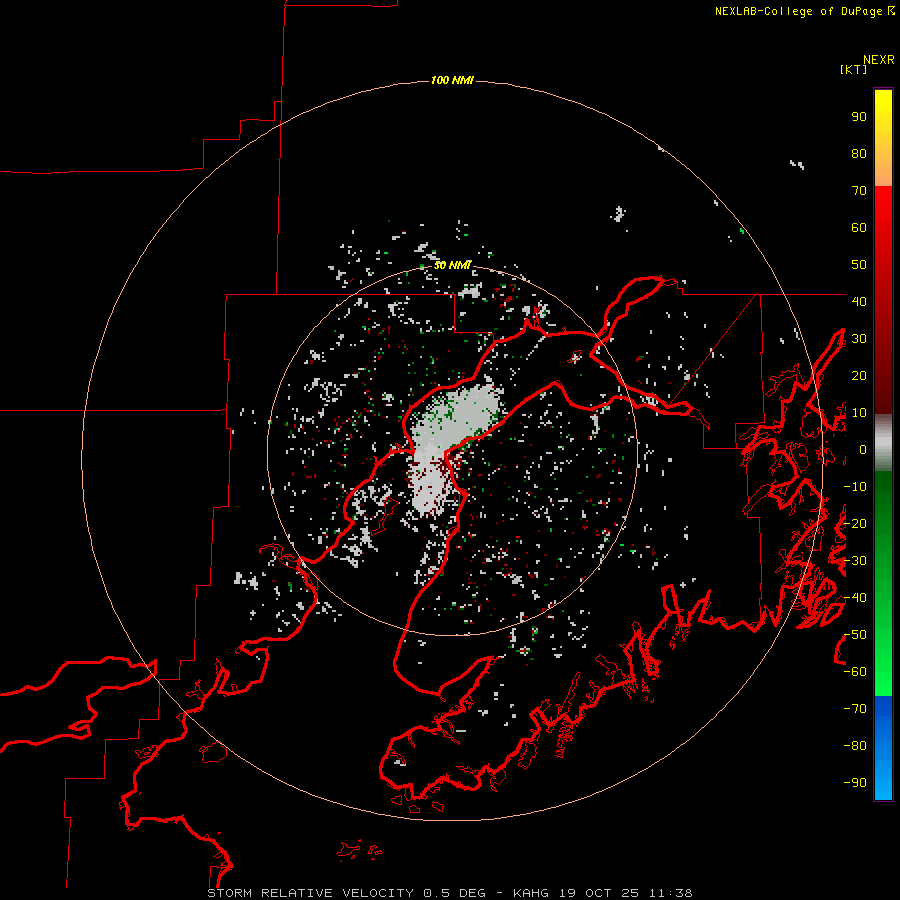The width and height of the screenshot is (900, 900).
Task: Click the 40 tick label on scale
Action: coord(859,301)
